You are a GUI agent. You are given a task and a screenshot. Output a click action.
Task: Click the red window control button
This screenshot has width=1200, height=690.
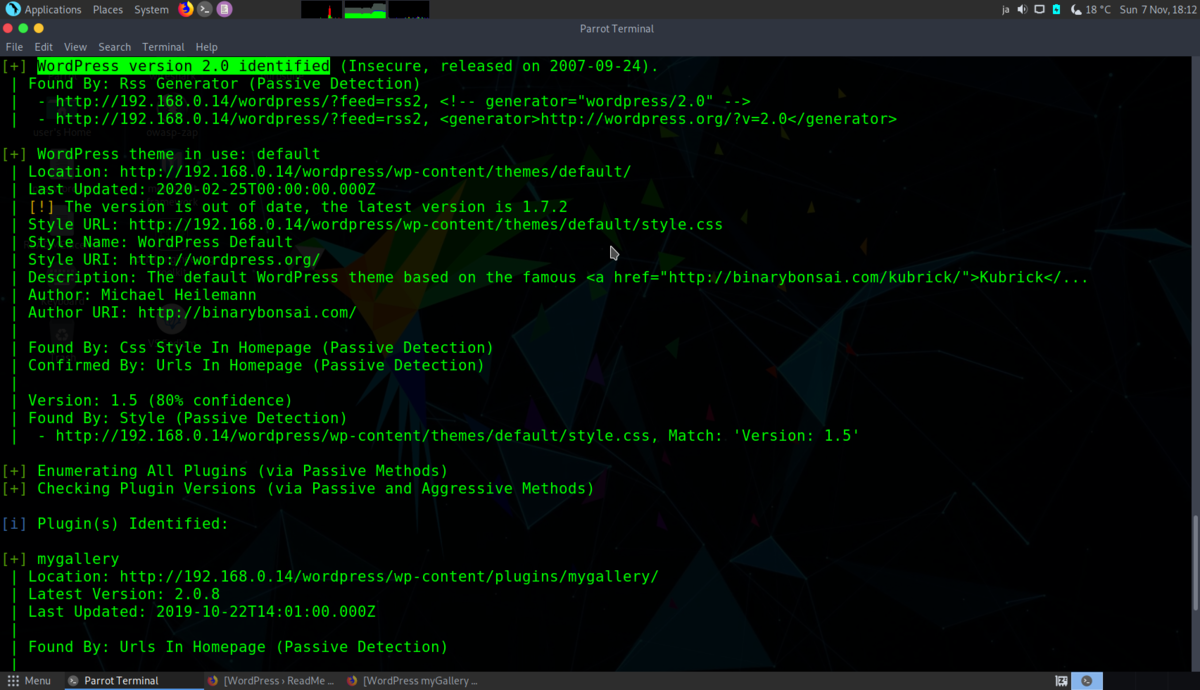pyautogui.click(x=9, y=29)
